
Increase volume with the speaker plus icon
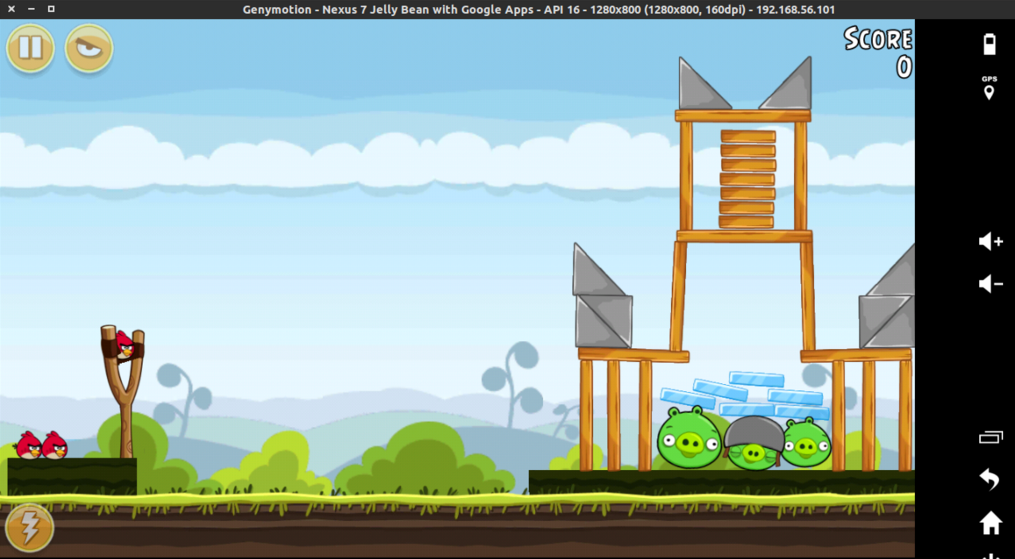pos(990,241)
